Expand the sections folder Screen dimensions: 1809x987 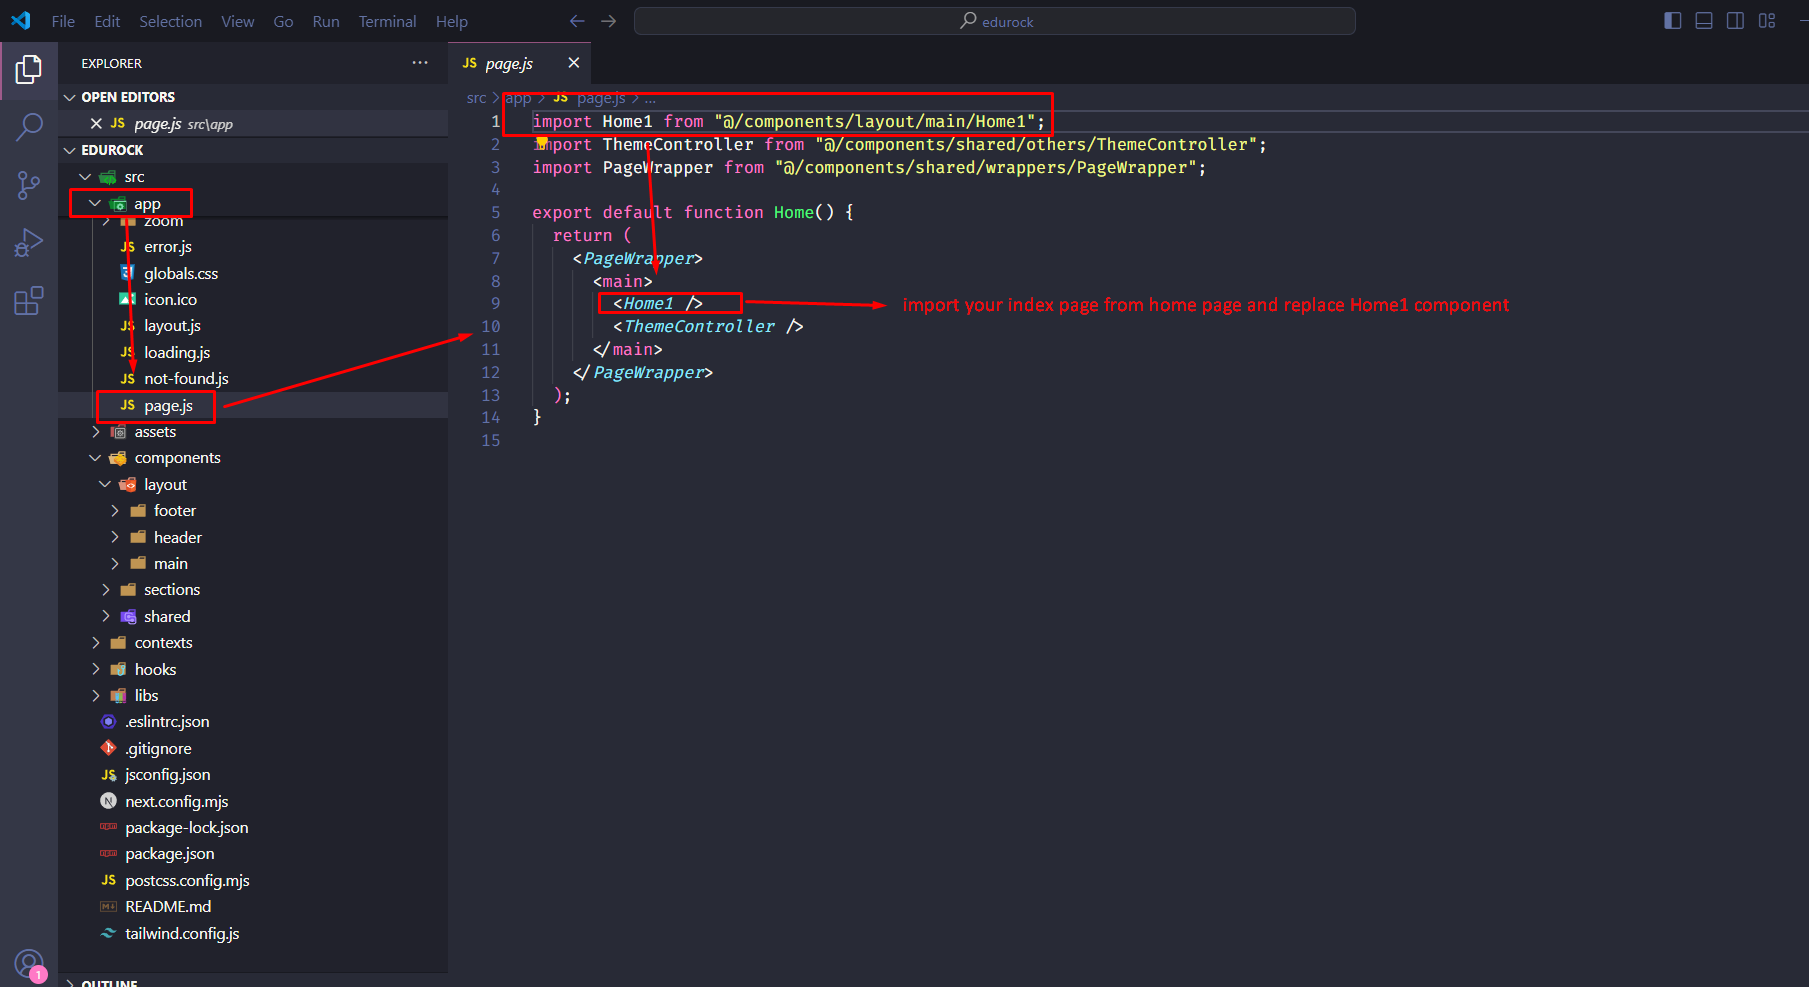click(x=105, y=589)
